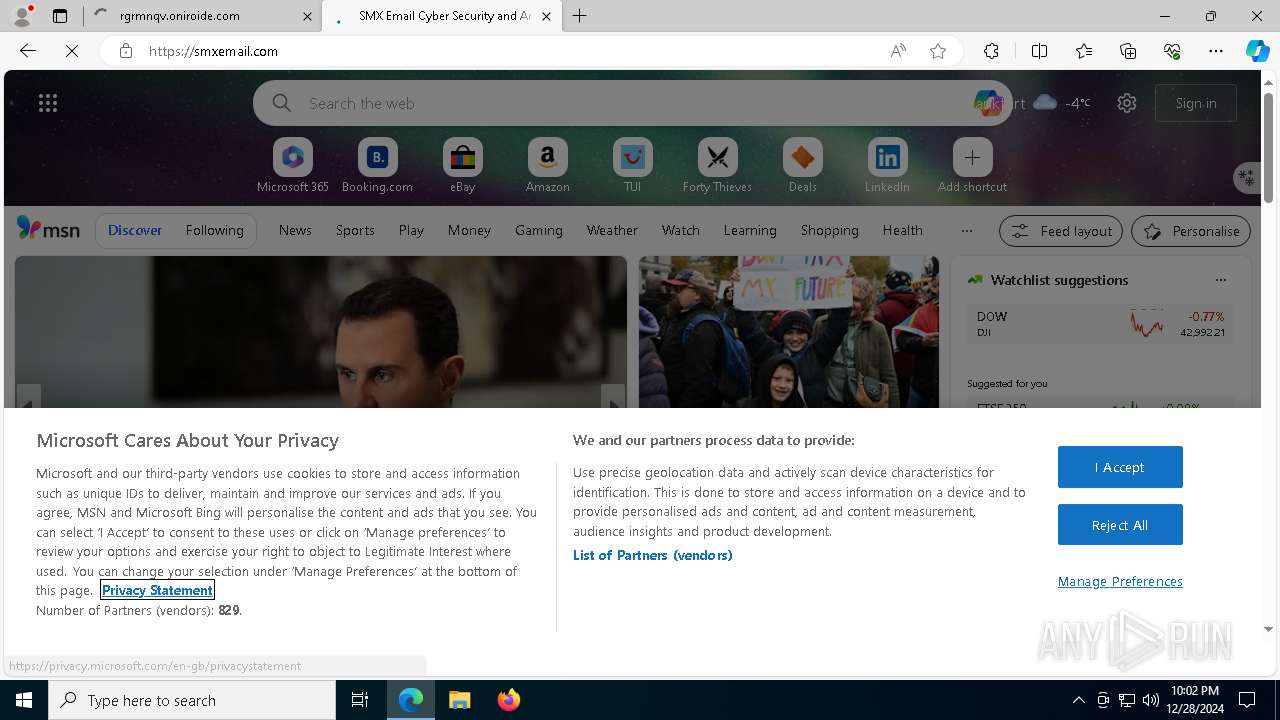Open the Learning category
The image size is (1280, 720).
click(x=750, y=230)
